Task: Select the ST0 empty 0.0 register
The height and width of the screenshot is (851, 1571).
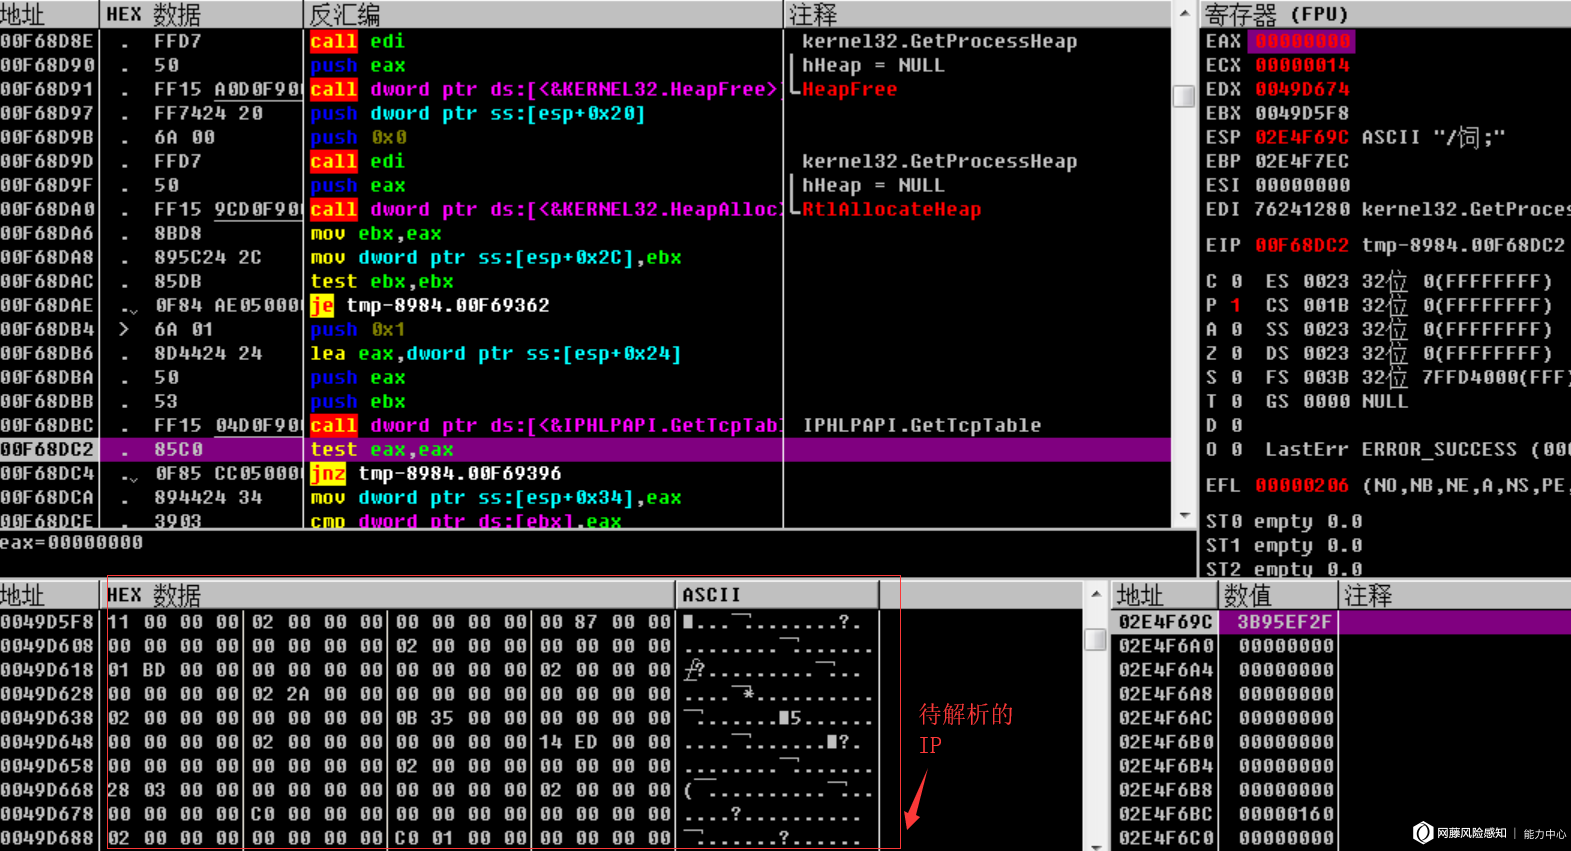Action: pos(1284,521)
